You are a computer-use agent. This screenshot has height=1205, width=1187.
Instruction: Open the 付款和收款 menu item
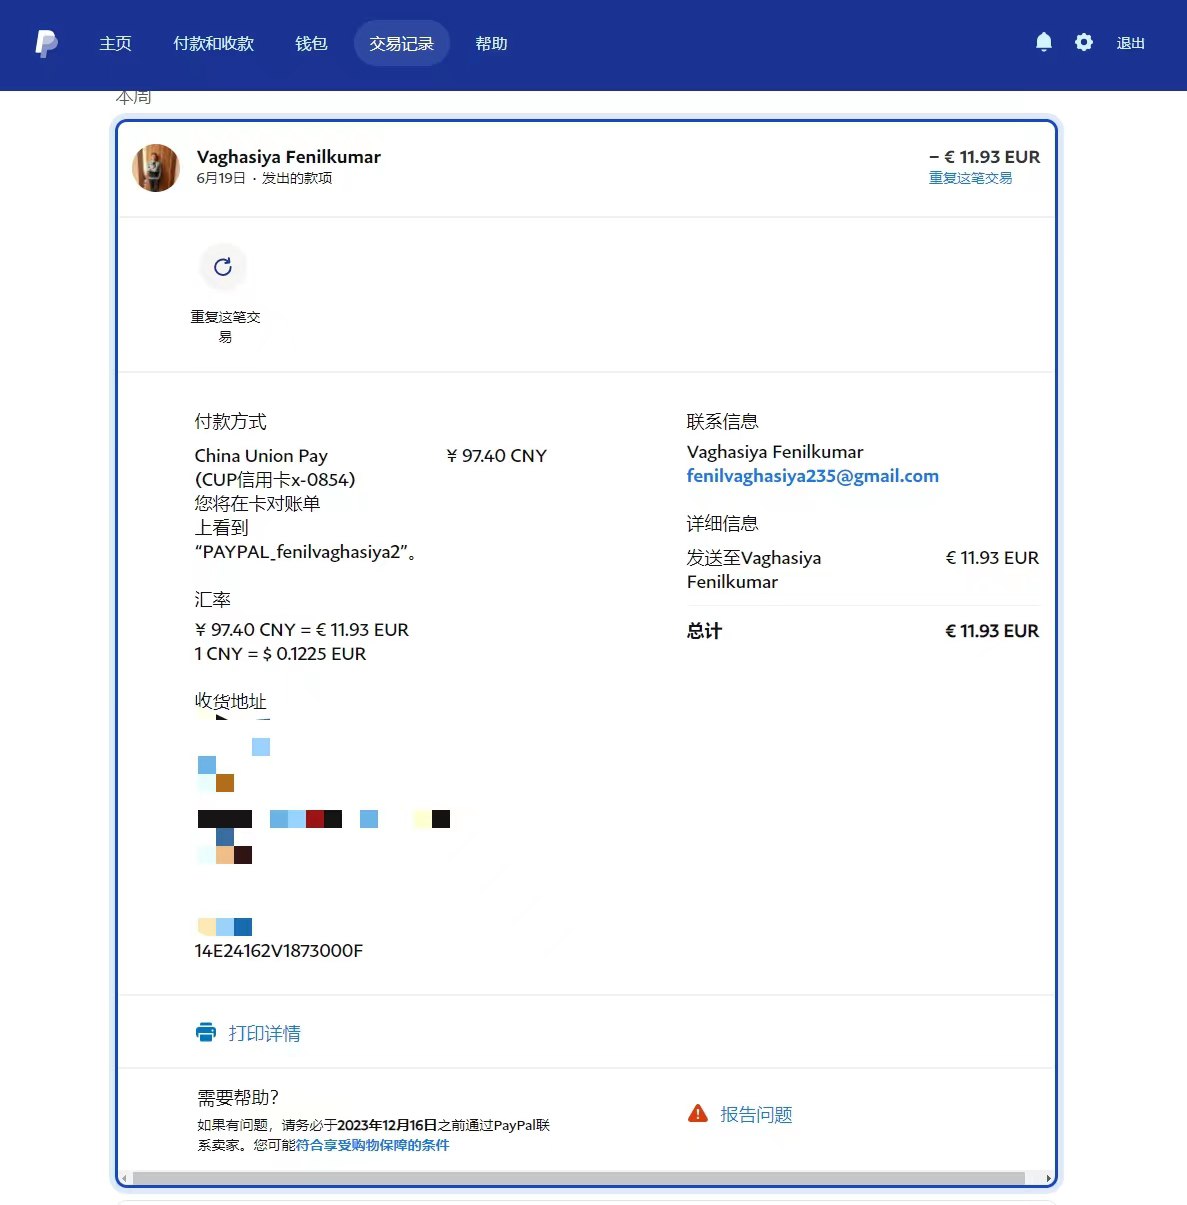pyautogui.click(x=213, y=44)
